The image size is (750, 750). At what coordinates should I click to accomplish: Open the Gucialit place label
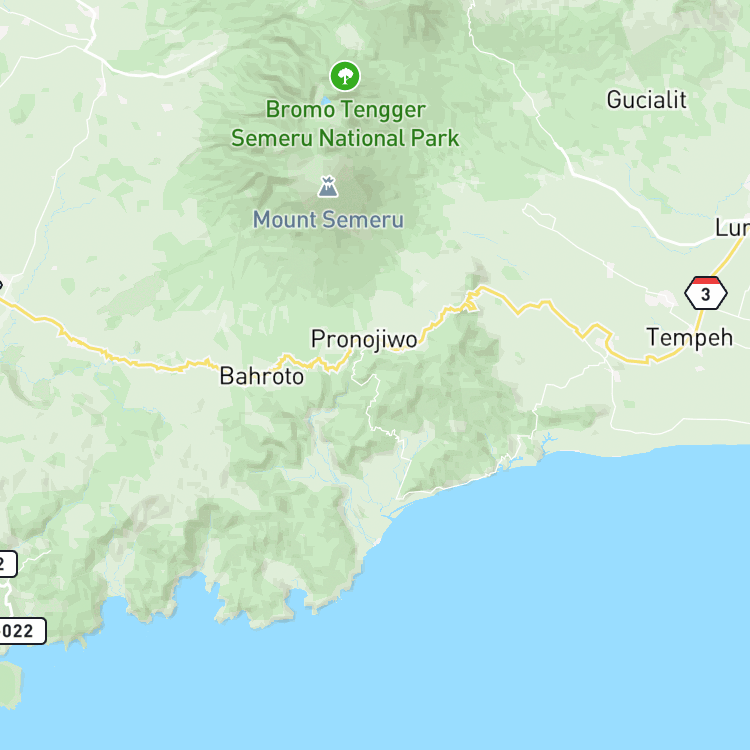click(x=646, y=100)
